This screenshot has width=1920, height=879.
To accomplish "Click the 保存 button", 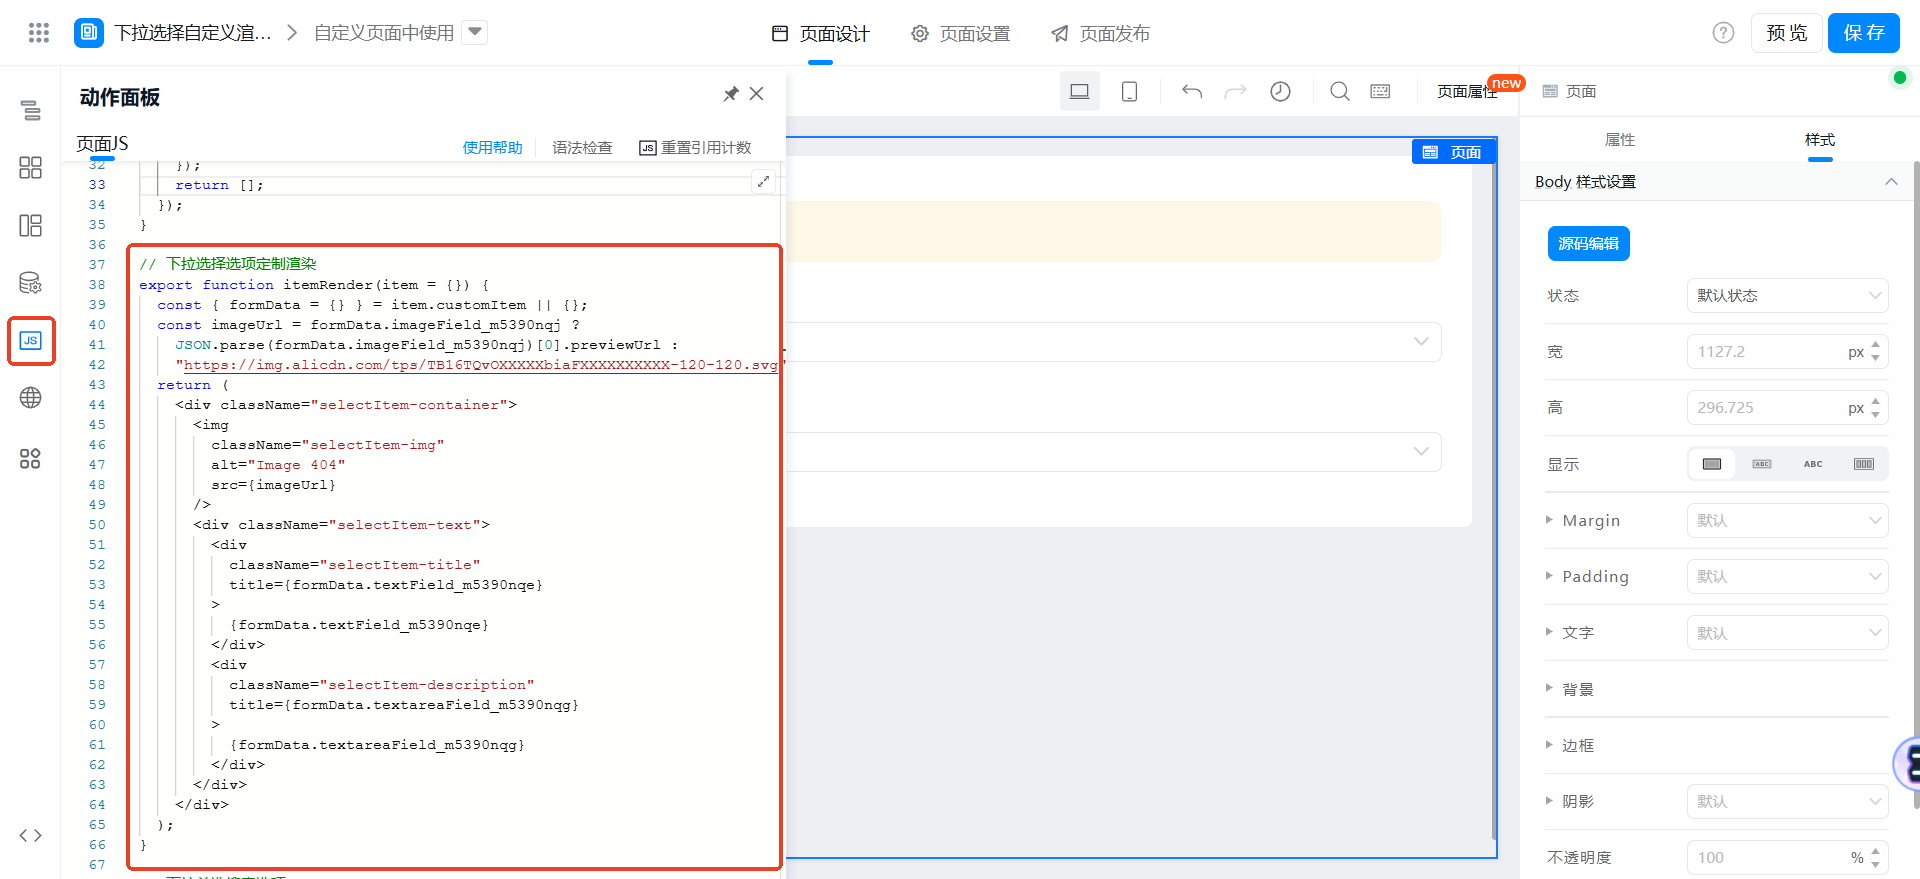I will (1863, 33).
